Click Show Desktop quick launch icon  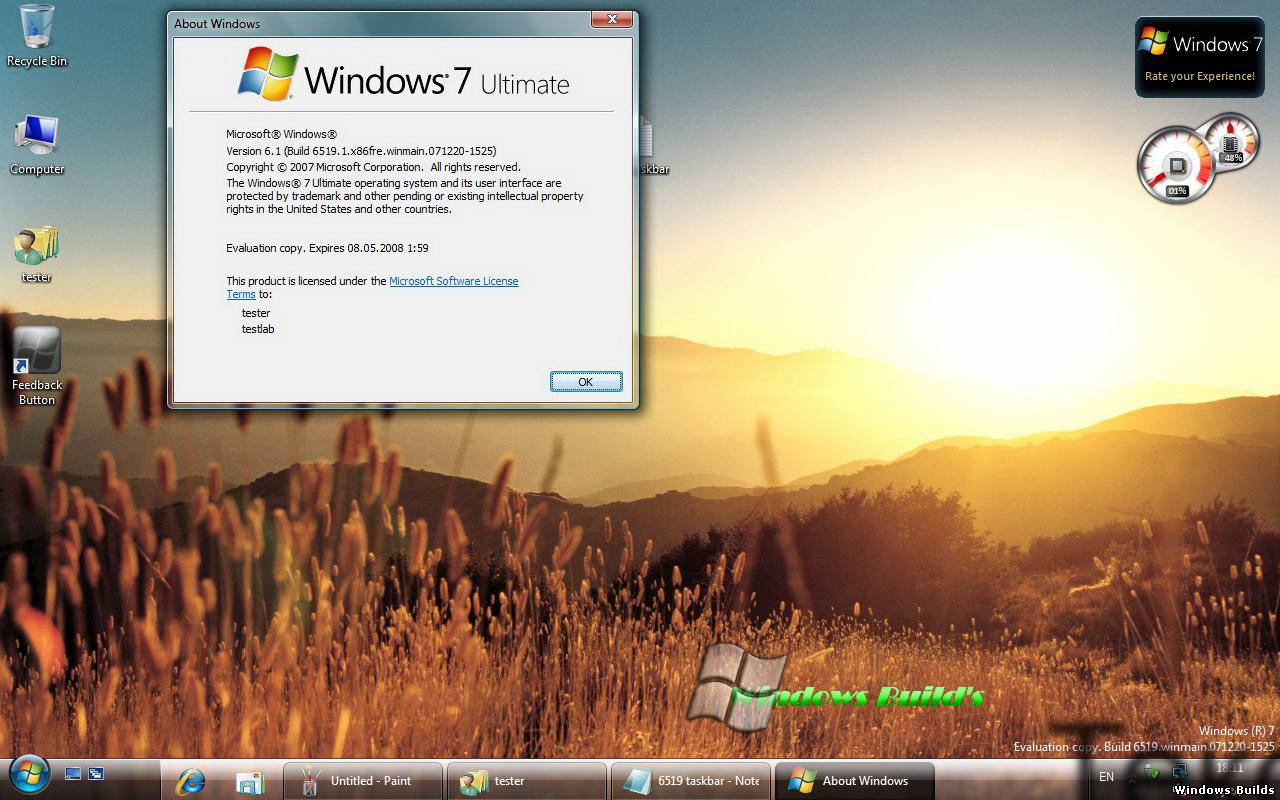[x=72, y=774]
